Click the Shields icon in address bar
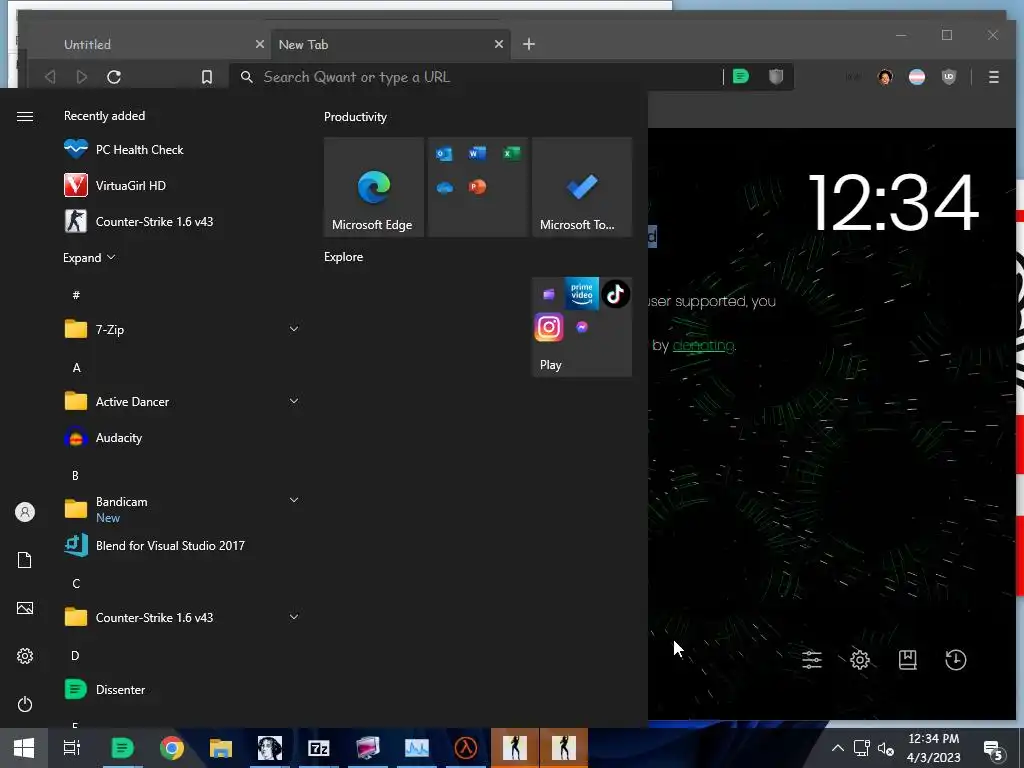This screenshot has height=768, width=1024. 776,77
